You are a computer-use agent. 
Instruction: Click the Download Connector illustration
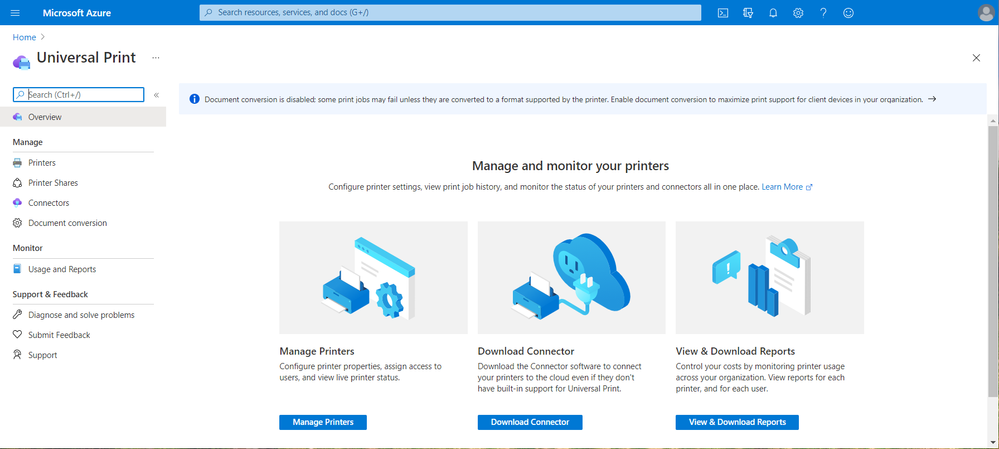571,278
